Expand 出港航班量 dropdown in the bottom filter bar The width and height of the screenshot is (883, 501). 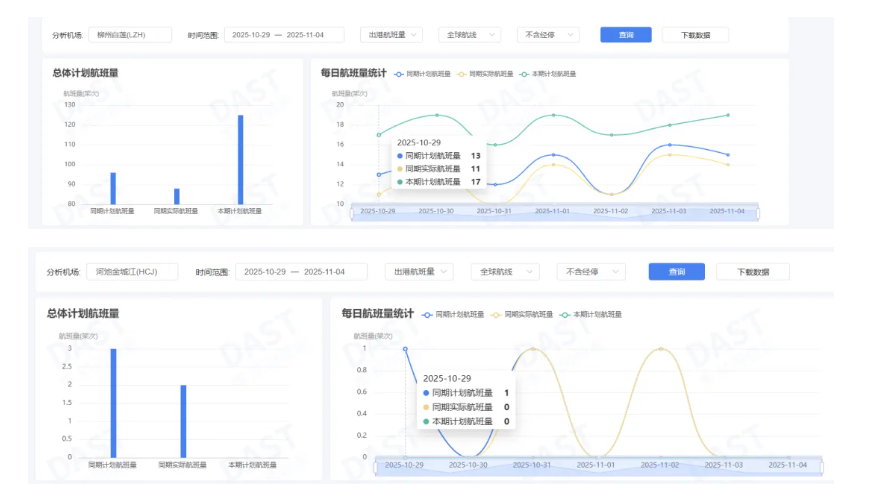click(x=419, y=272)
